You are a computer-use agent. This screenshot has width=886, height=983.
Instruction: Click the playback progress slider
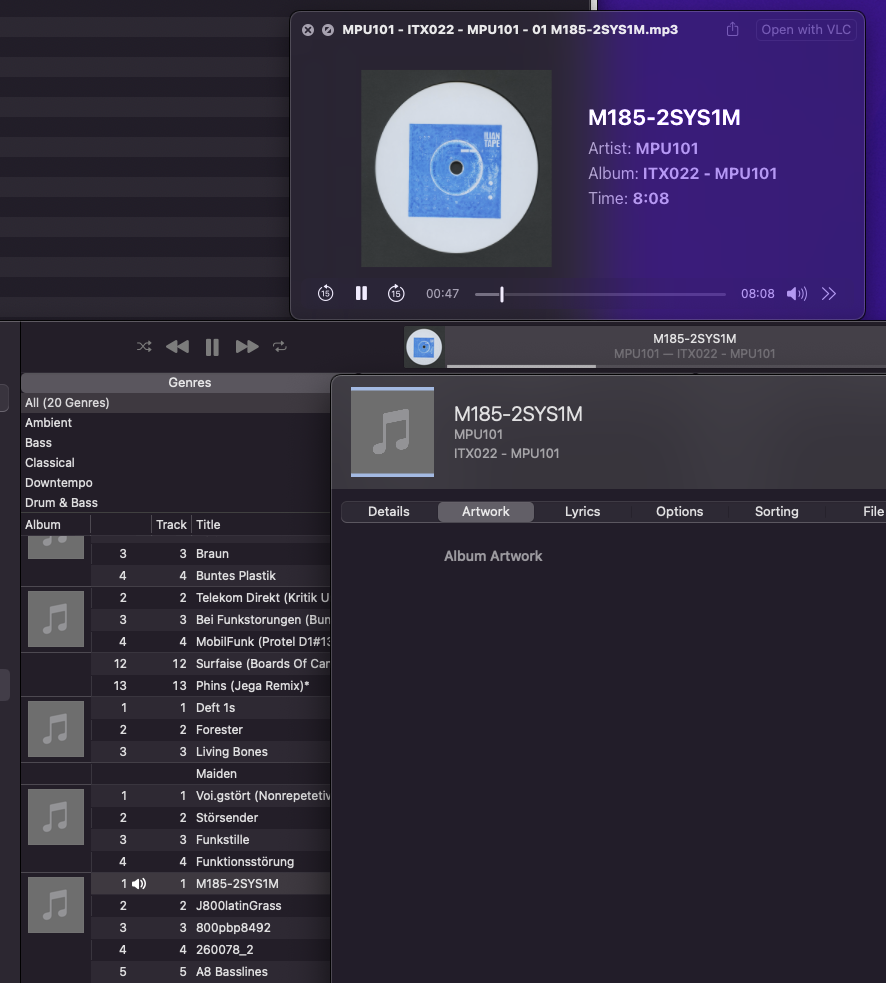click(x=600, y=293)
